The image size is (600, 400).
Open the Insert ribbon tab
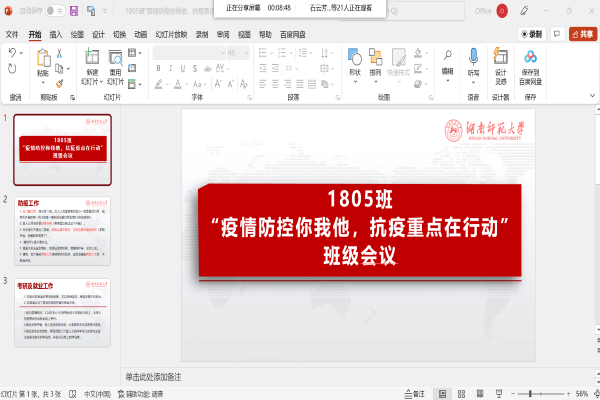(56, 33)
